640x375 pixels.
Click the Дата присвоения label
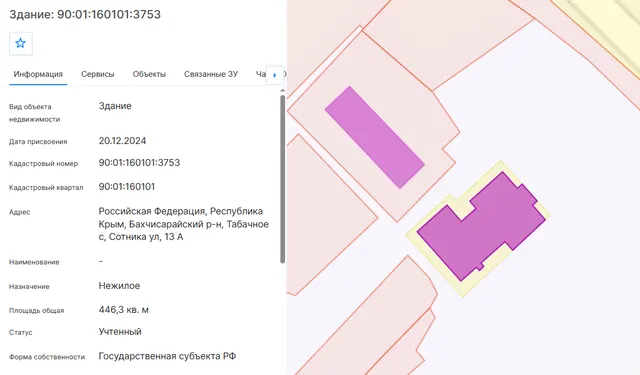click(38, 142)
